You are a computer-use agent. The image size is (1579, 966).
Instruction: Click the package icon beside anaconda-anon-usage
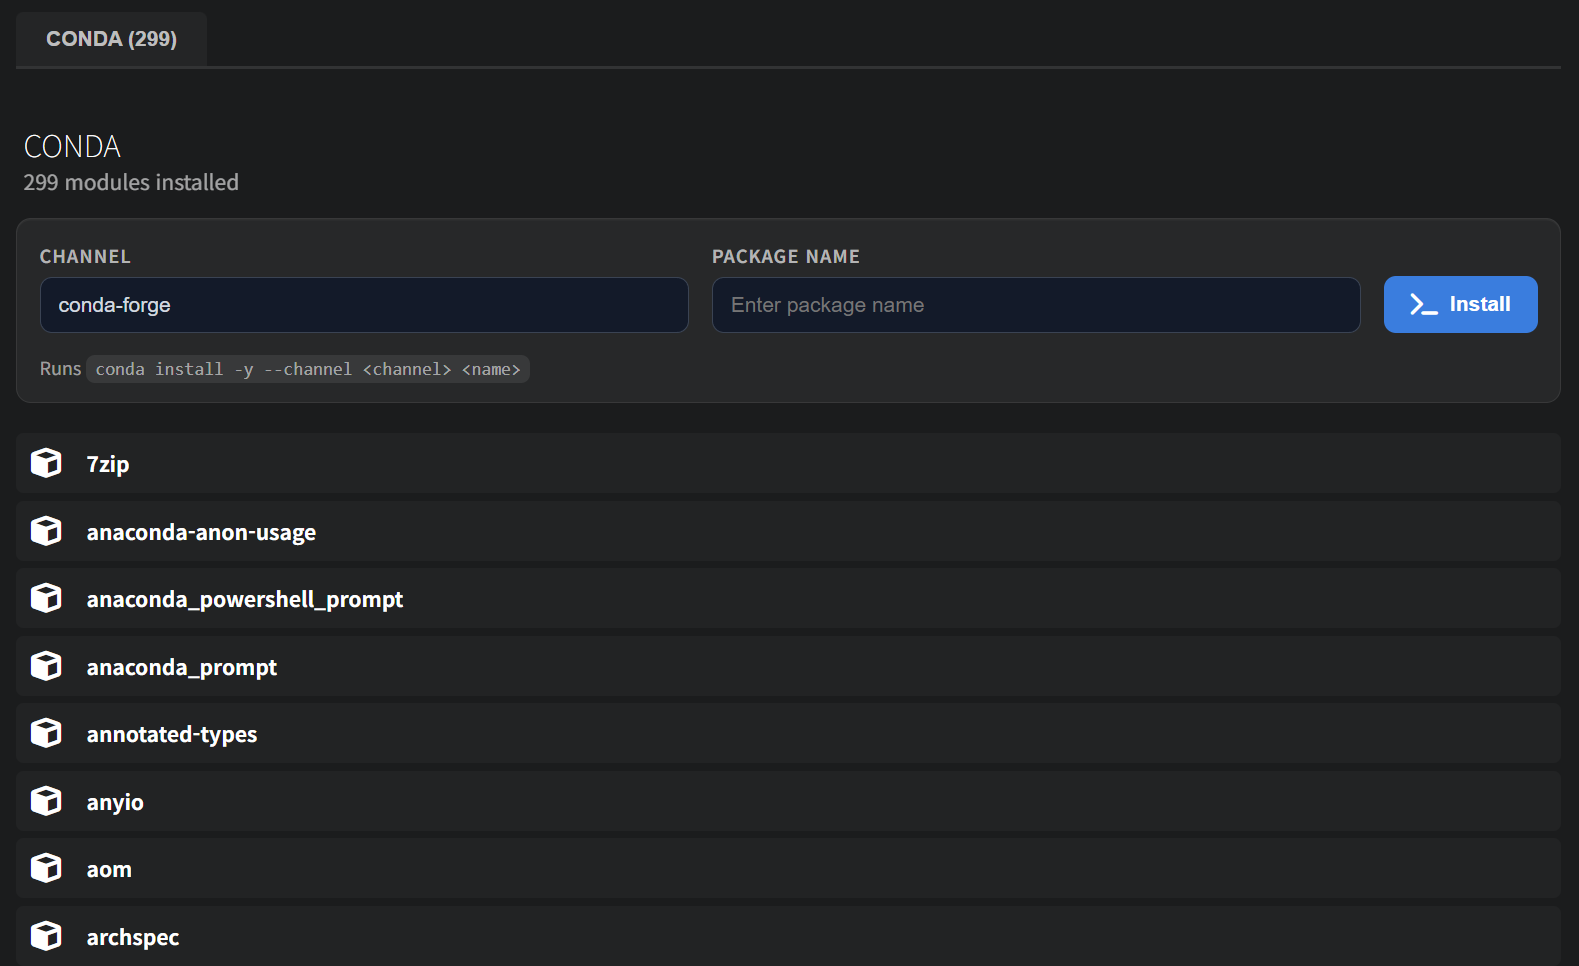tap(46, 531)
